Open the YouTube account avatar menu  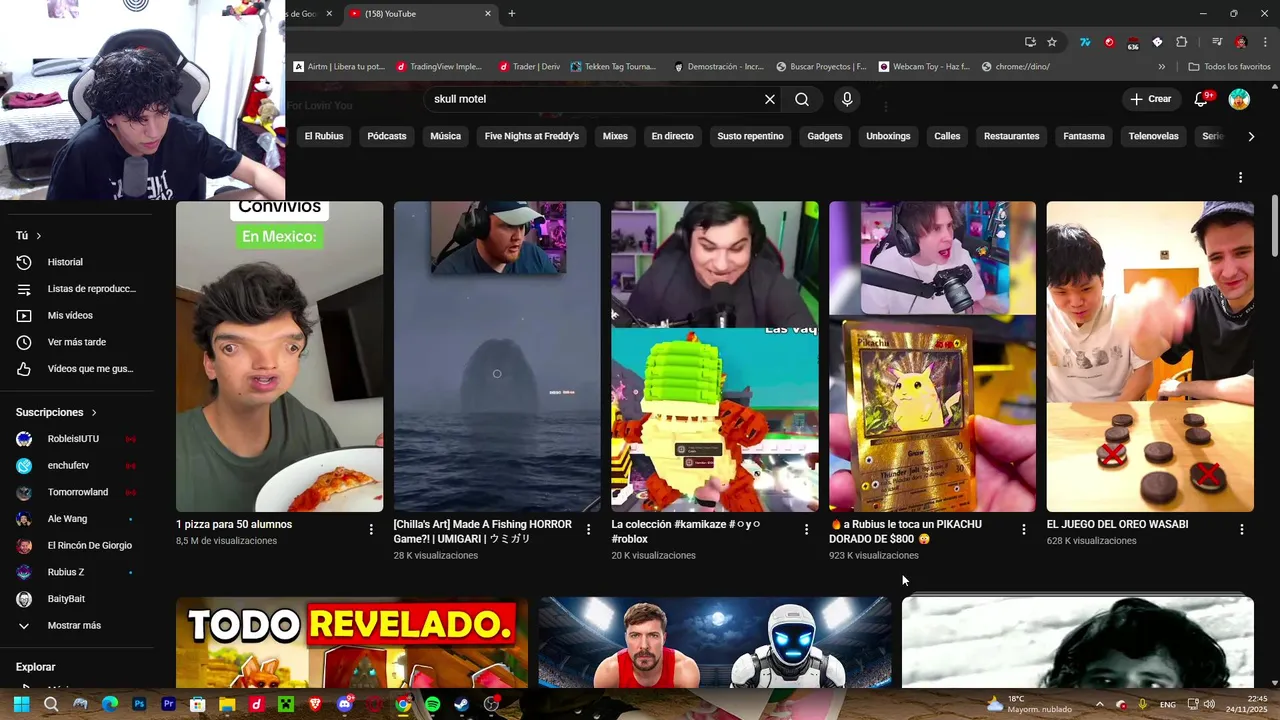click(x=1239, y=99)
